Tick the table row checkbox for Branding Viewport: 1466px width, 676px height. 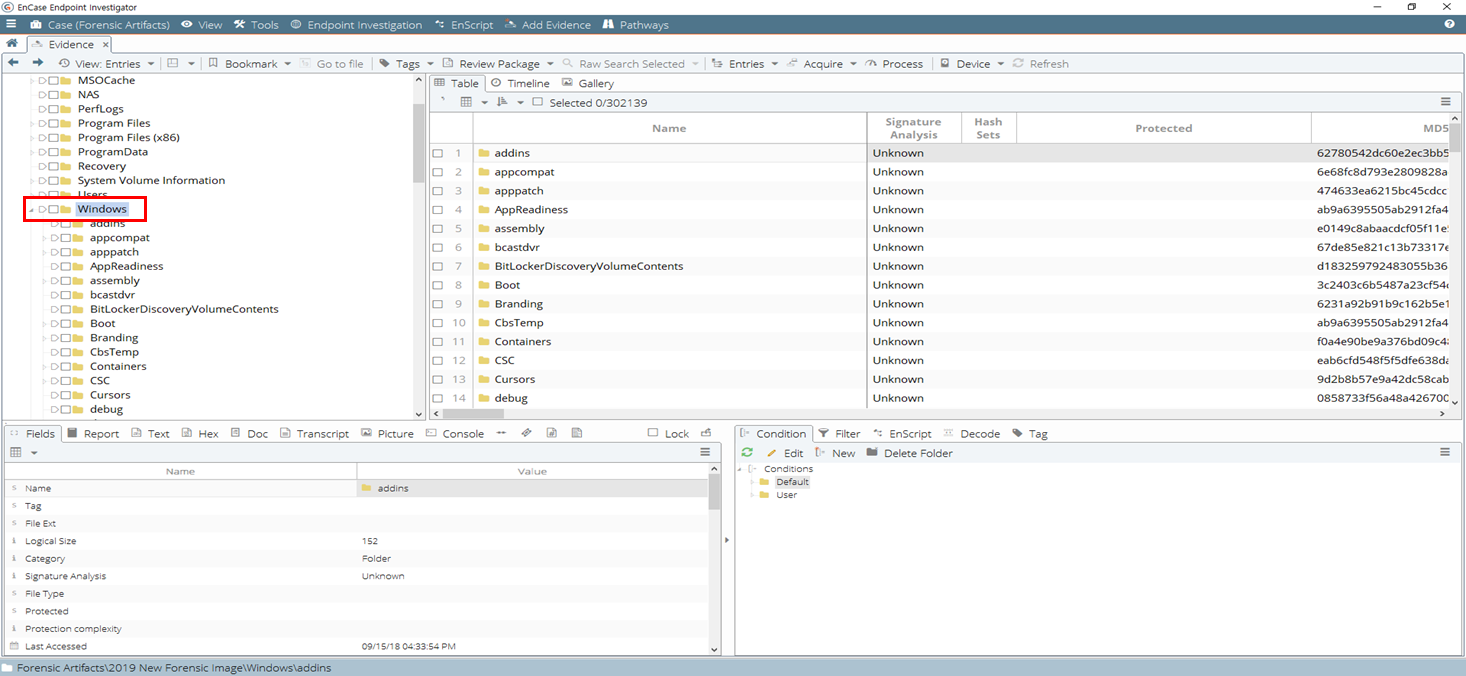(438, 304)
